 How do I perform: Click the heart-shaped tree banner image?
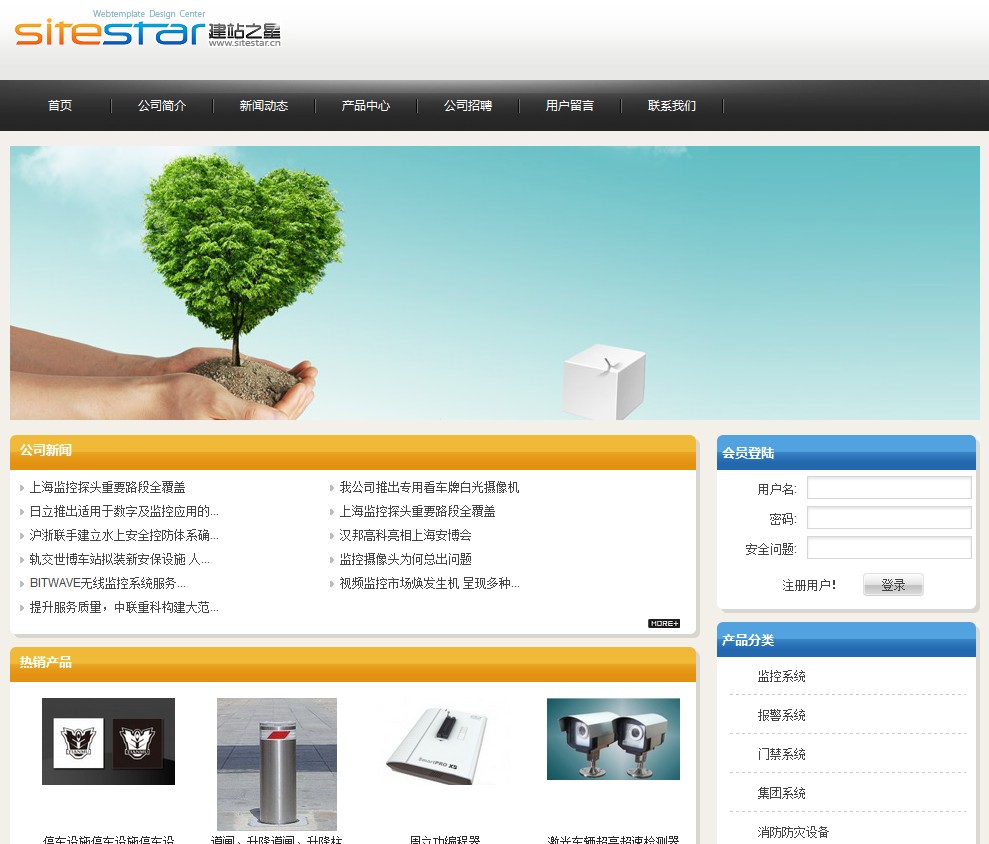pyautogui.click(x=495, y=283)
